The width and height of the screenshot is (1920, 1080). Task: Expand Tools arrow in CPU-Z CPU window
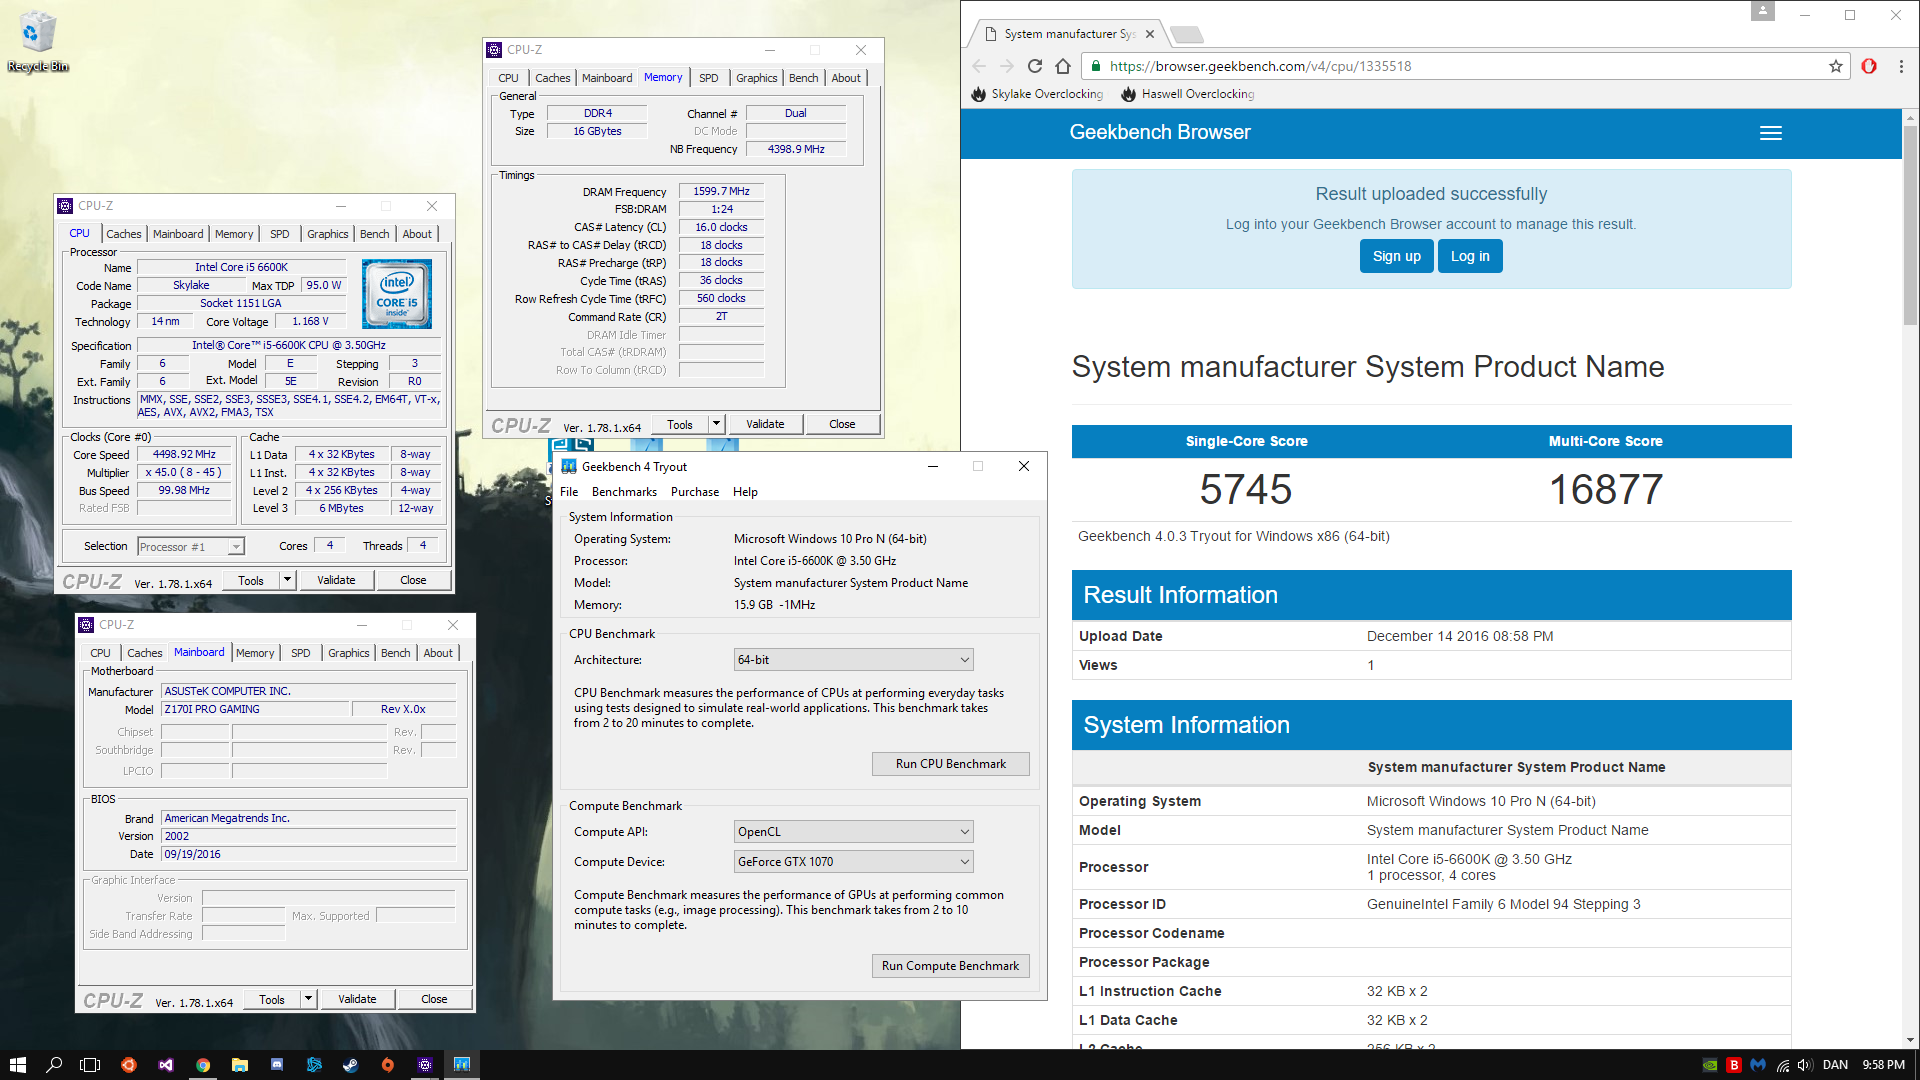(x=287, y=580)
